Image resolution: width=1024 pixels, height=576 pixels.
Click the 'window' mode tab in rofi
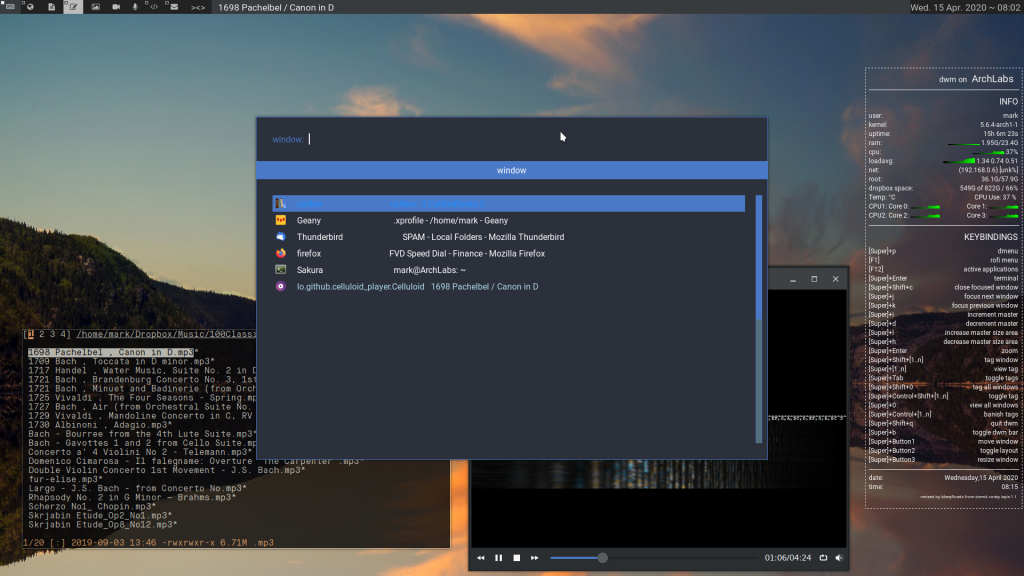(511, 170)
